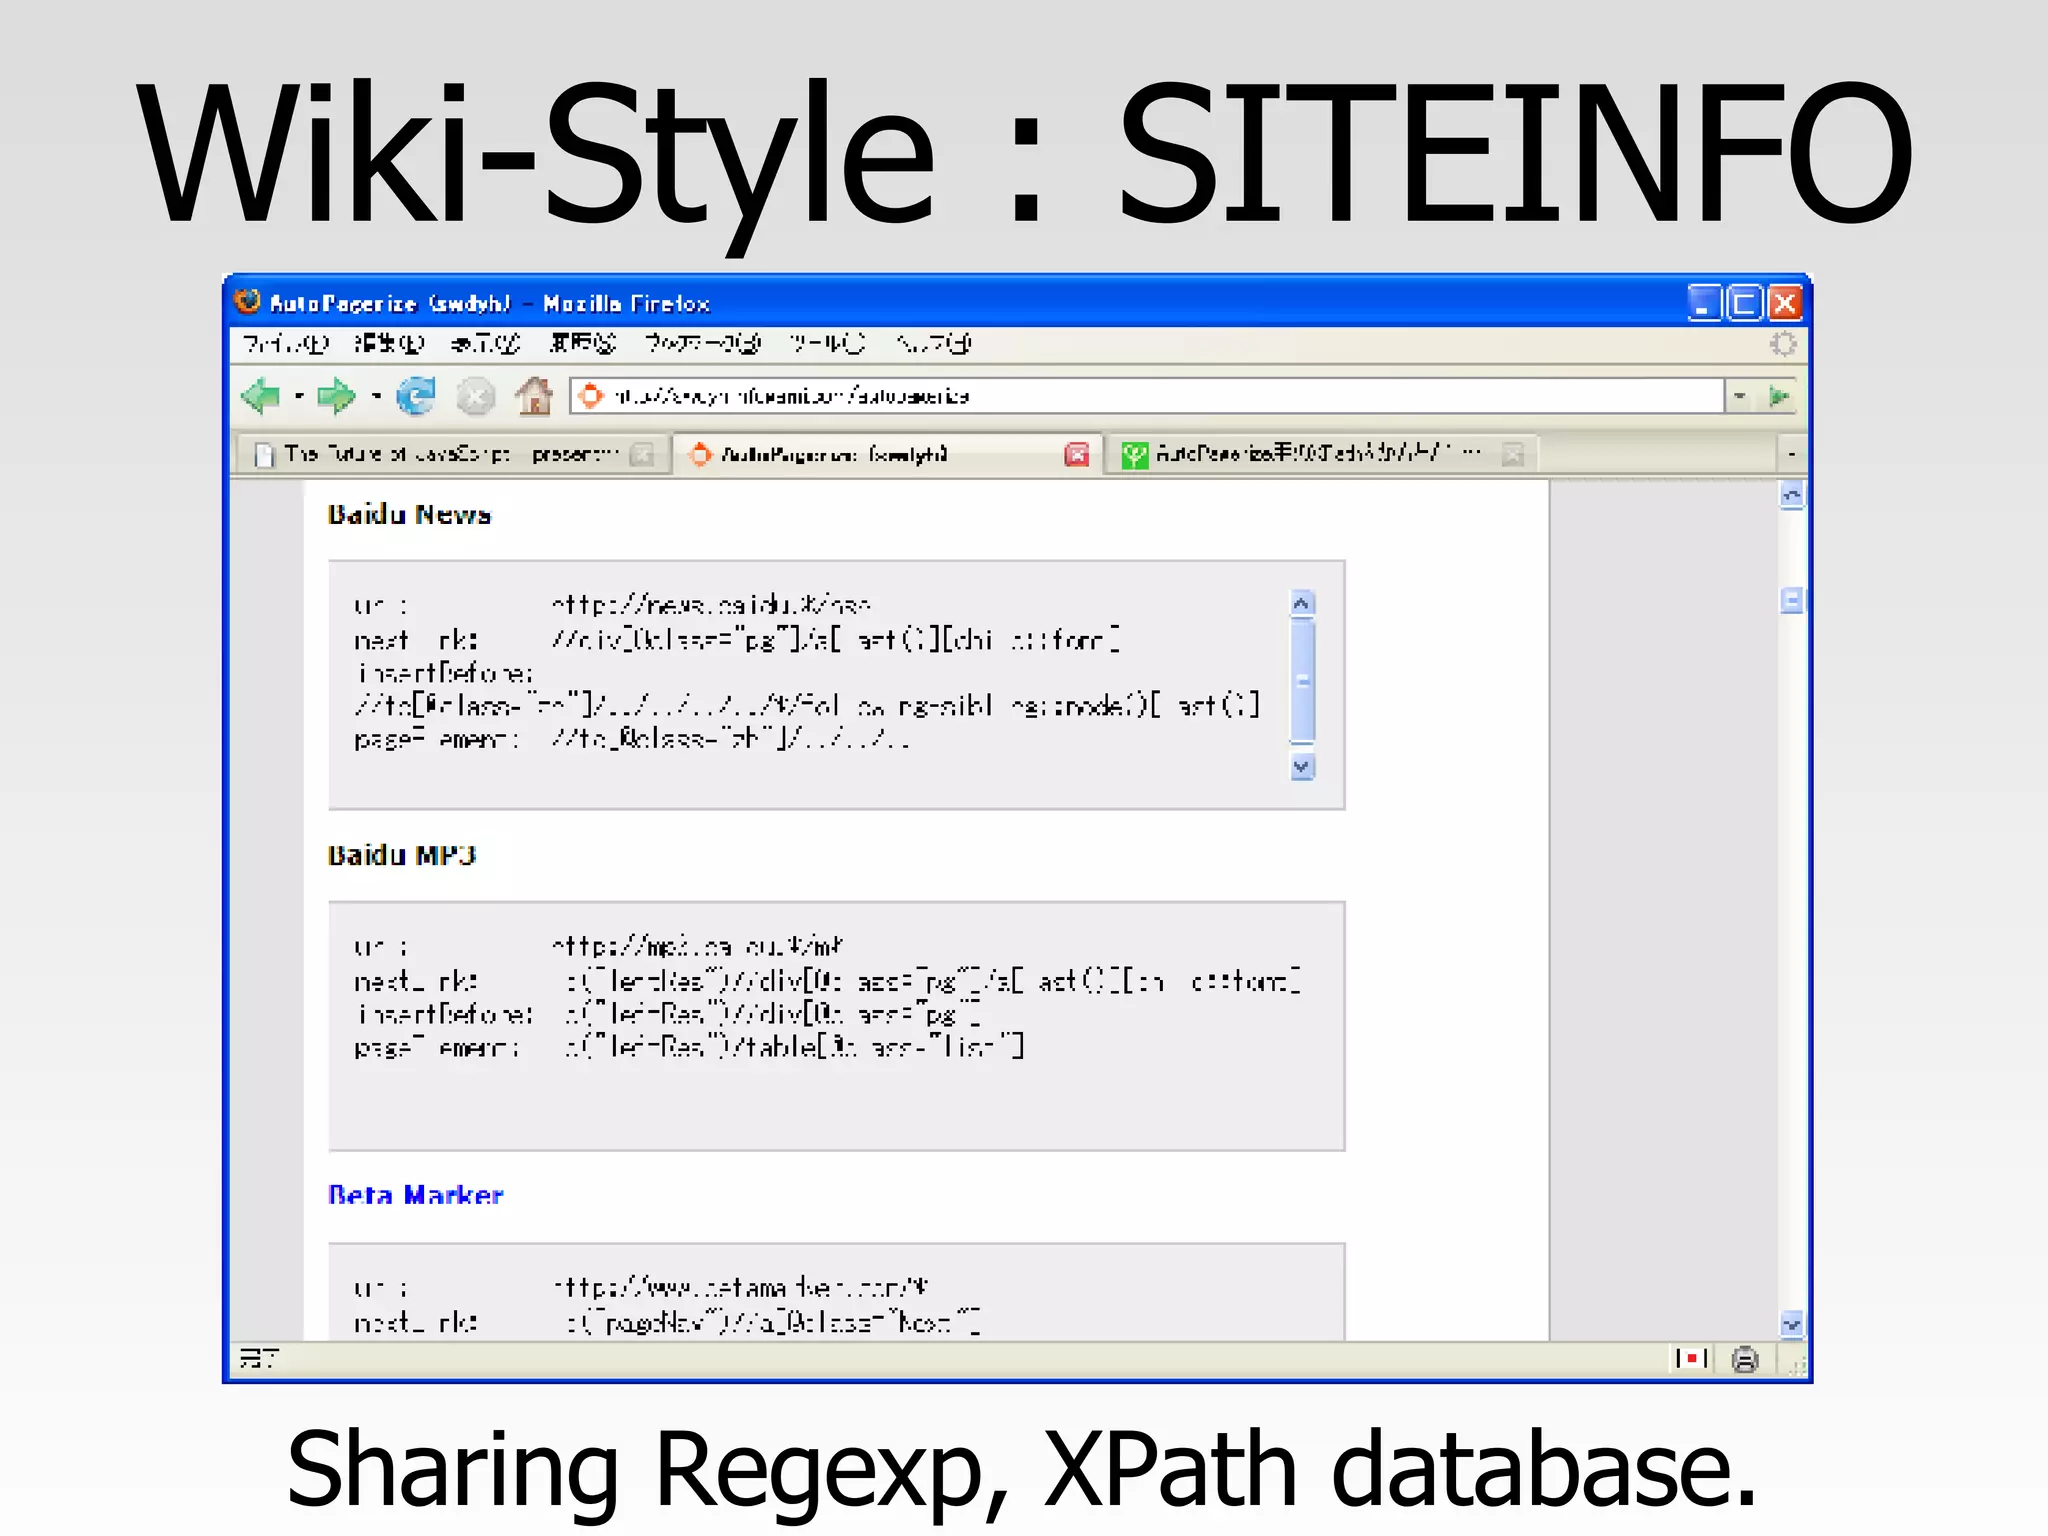
Task: Click the Firefox logo in title bar
Action: point(247,301)
